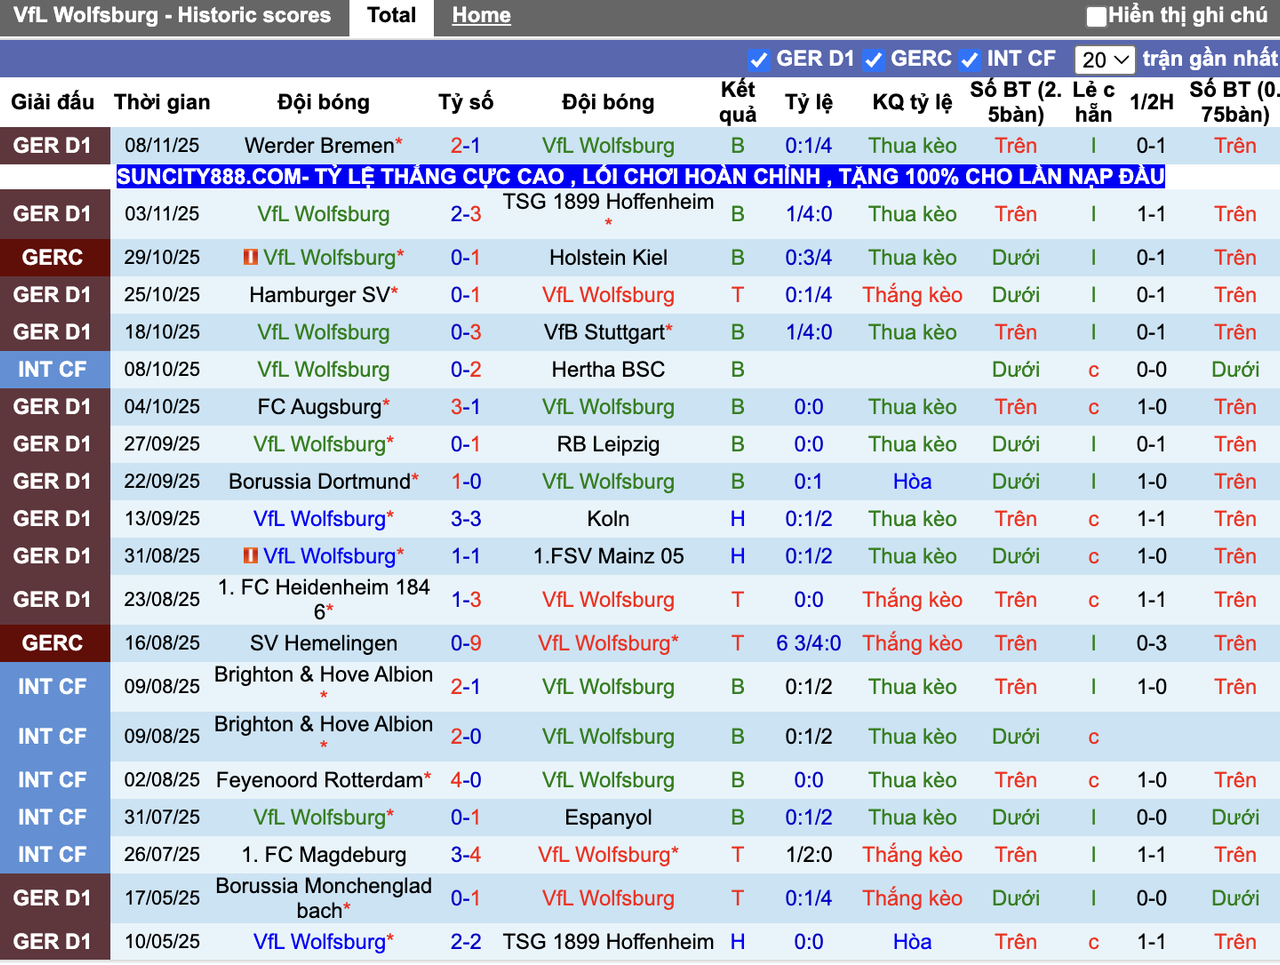Open Werder Bremen team link
The image size is (1280, 965).
pyautogui.click(x=319, y=145)
